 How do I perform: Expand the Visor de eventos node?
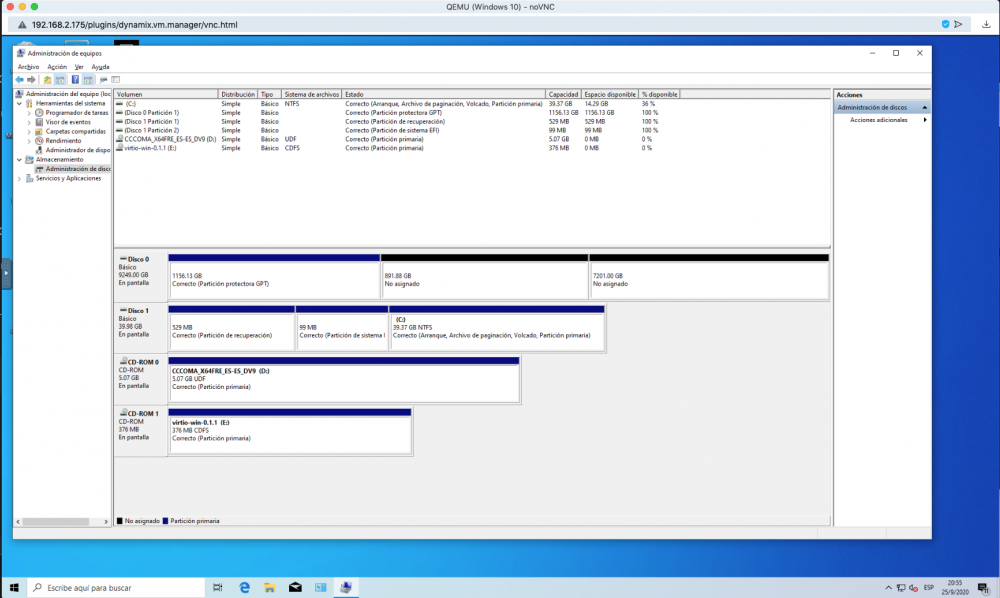click(x=29, y=122)
